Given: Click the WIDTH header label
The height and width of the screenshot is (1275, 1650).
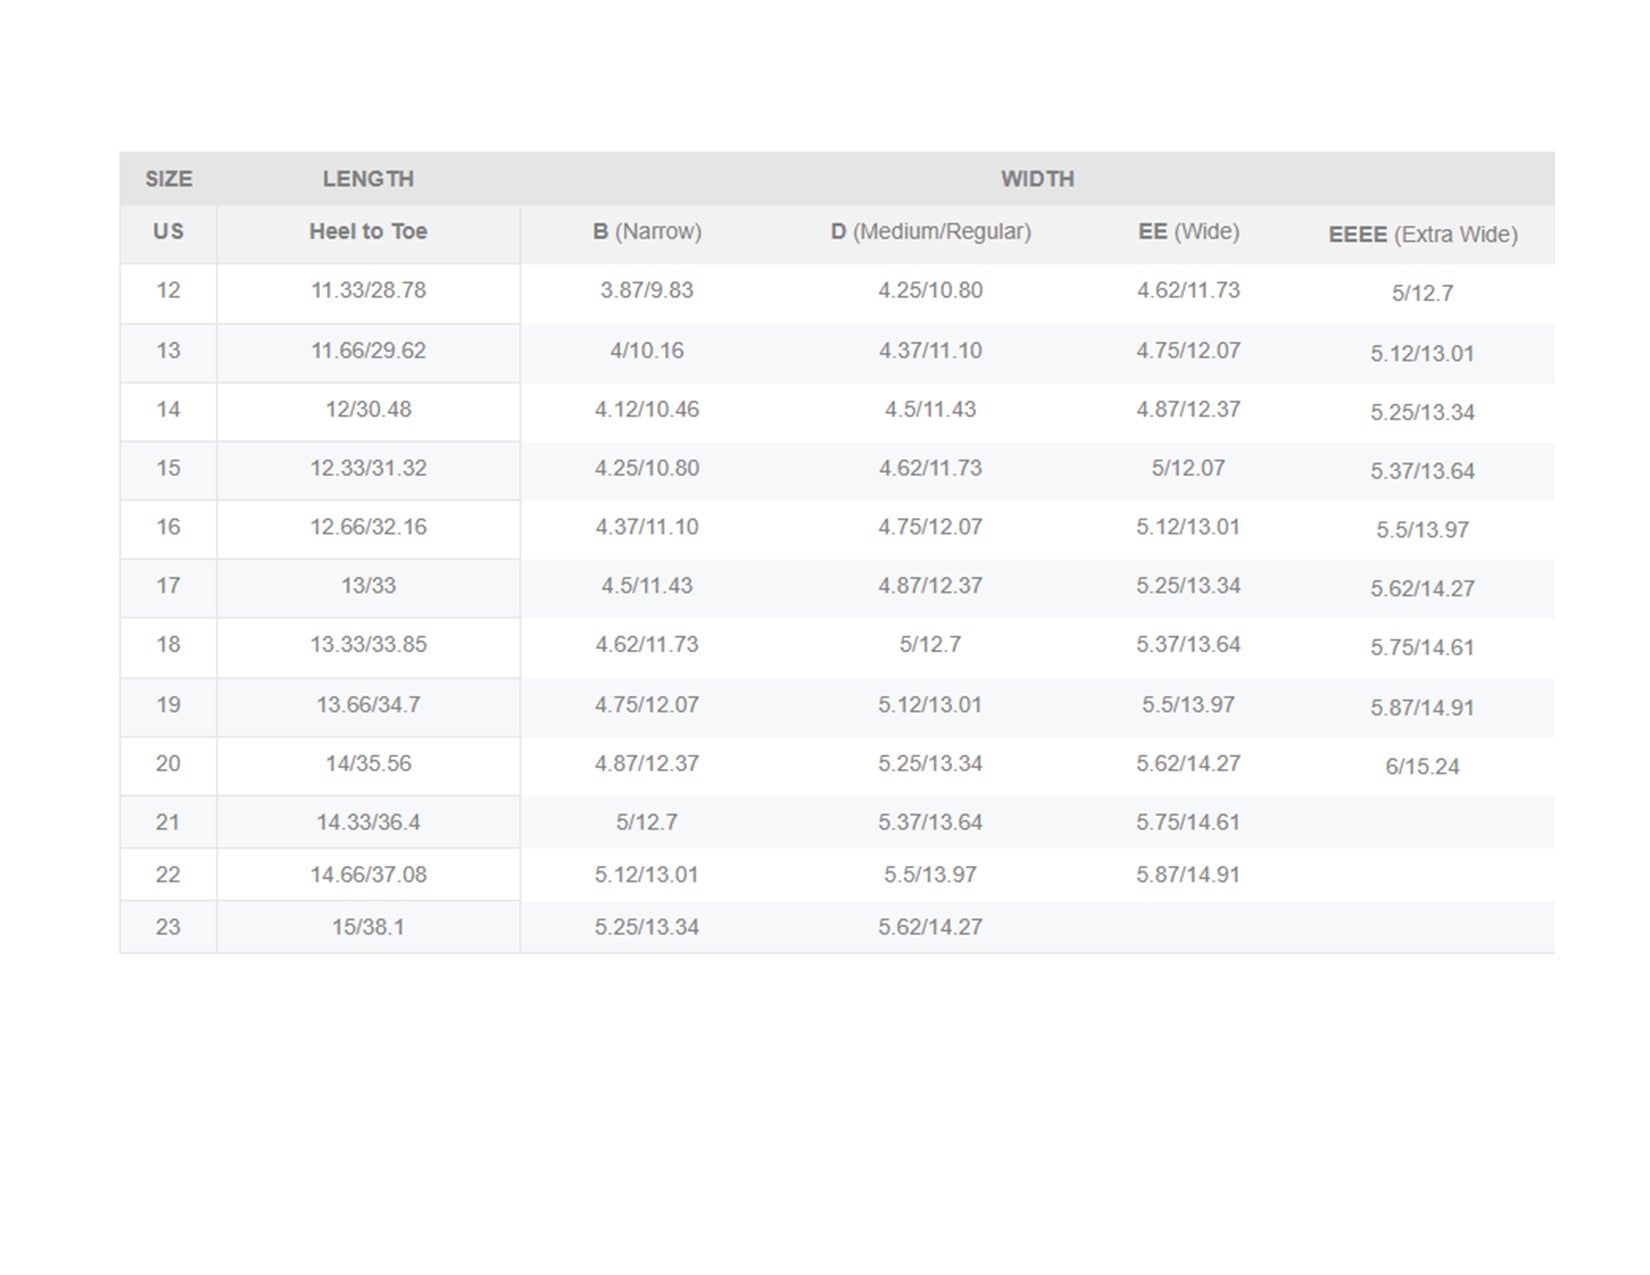Looking at the screenshot, I should 1037,179.
